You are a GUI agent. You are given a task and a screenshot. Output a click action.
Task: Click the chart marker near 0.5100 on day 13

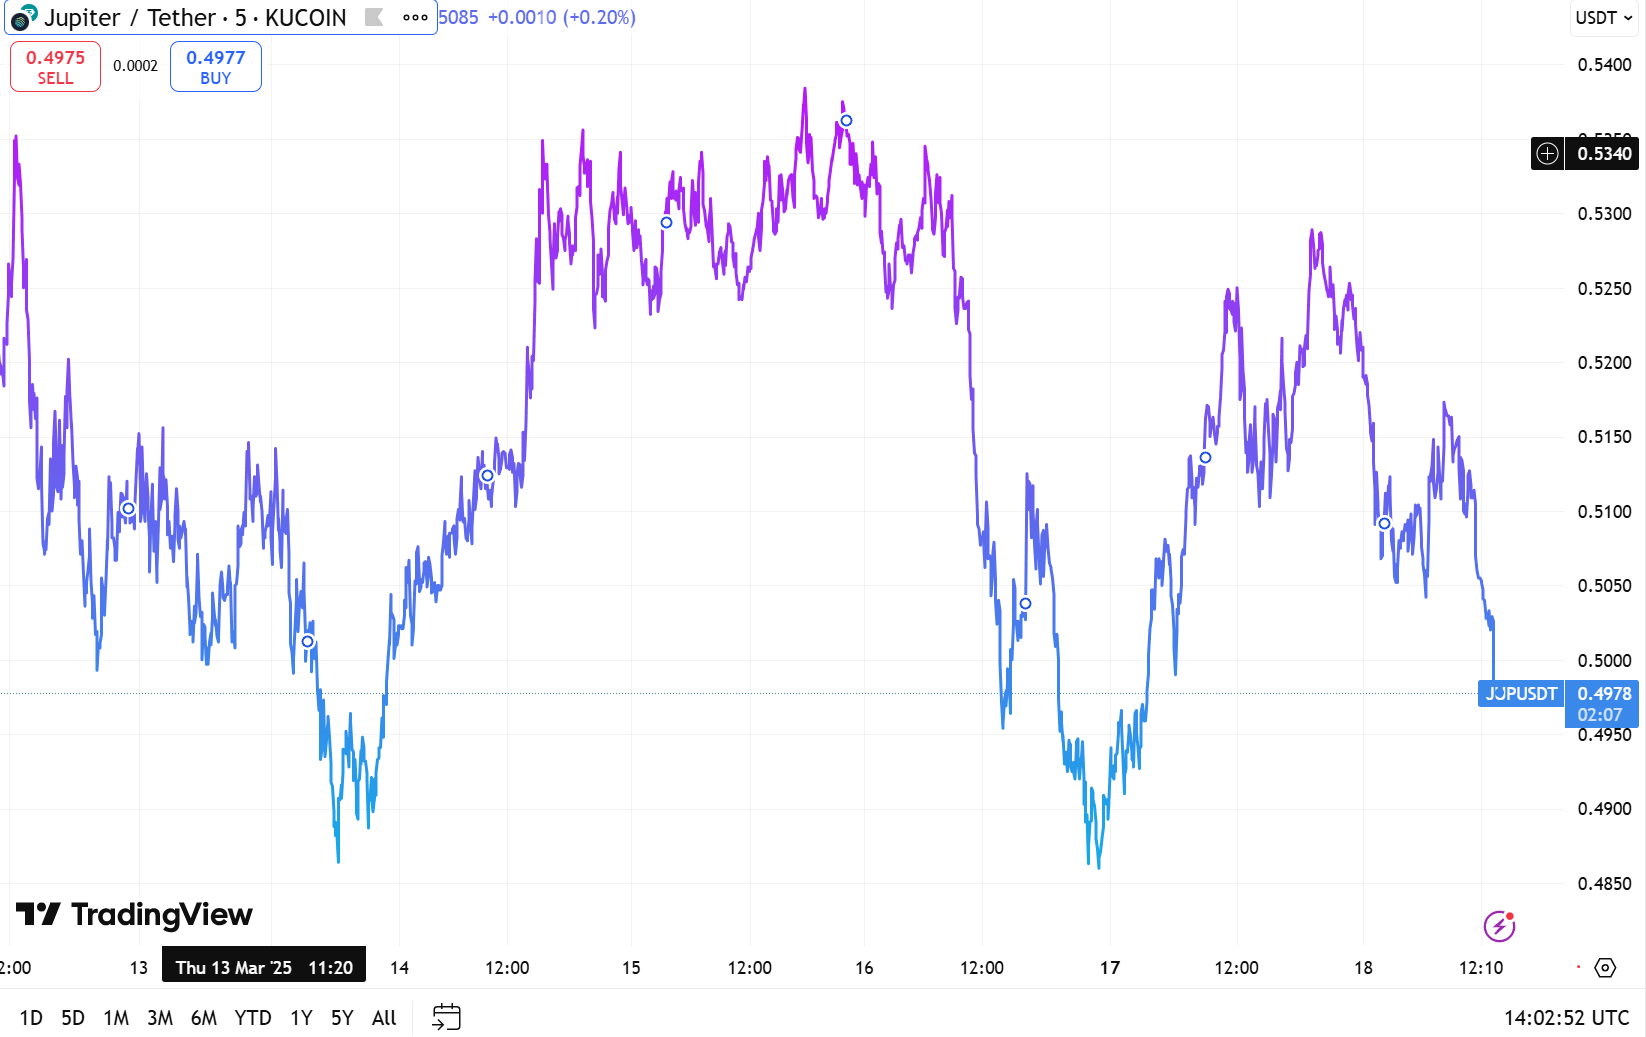128,508
